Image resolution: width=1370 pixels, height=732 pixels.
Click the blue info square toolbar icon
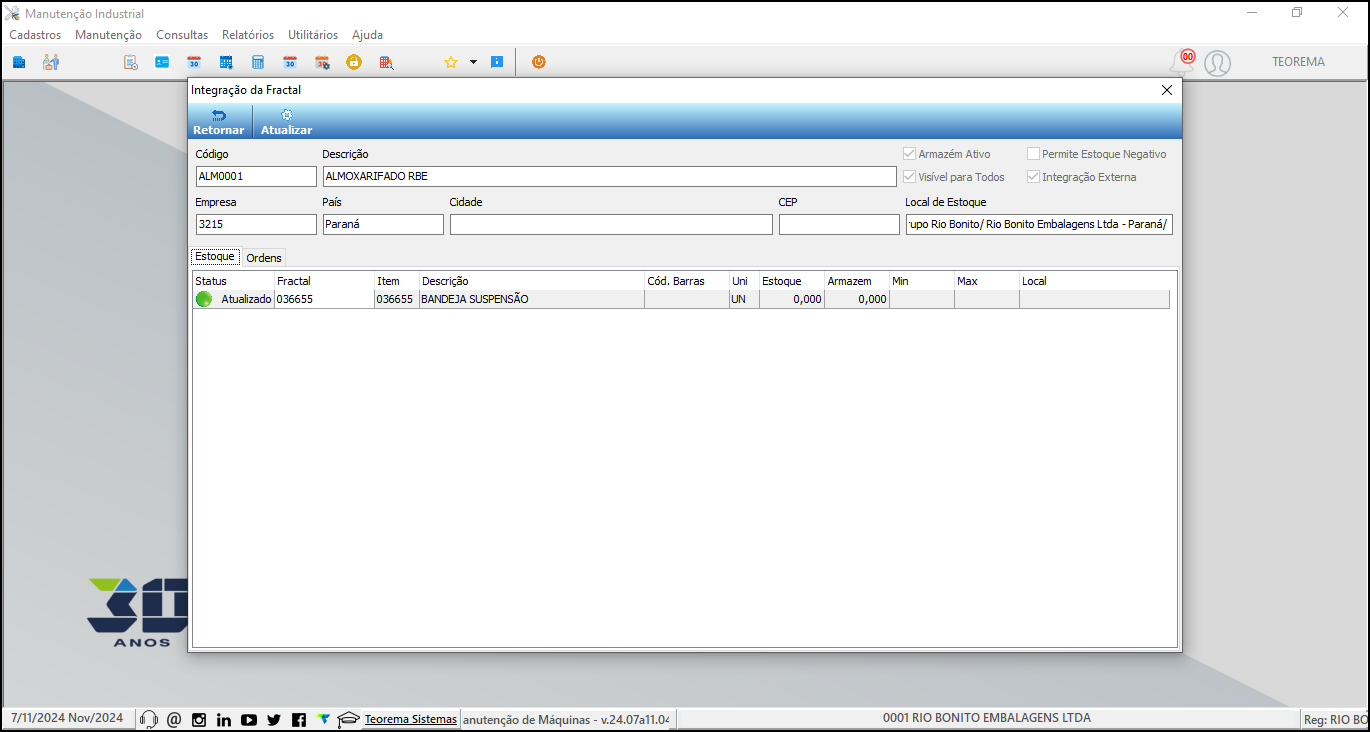click(x=497, y=62)
